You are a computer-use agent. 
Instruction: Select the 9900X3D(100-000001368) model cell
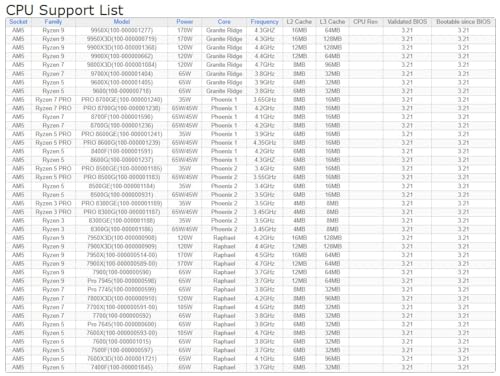point(122,48)
